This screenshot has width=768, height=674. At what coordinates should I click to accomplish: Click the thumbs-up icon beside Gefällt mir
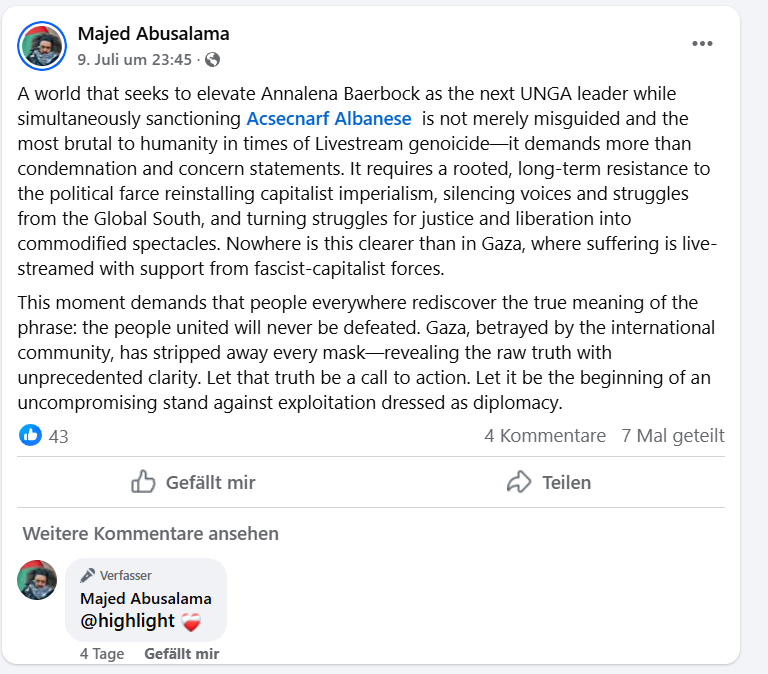coord(144,482)
